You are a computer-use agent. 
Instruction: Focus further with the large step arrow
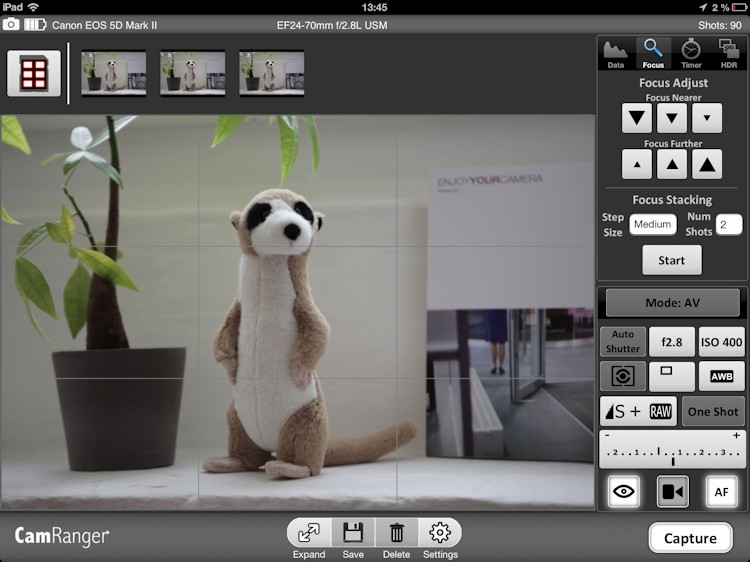point(707,164)
